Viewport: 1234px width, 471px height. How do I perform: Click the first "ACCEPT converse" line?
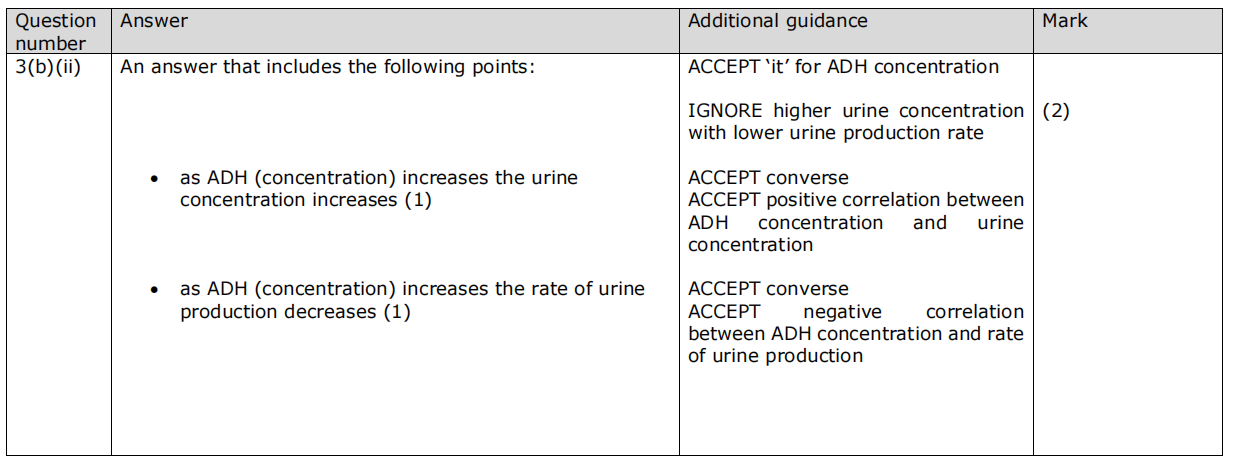click(768, 178)
